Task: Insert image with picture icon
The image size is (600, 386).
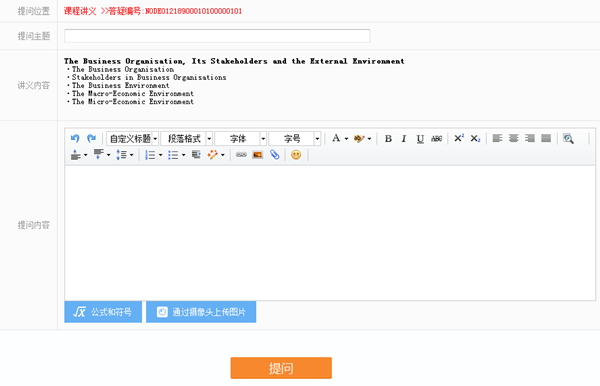Action: click(258, 155)
